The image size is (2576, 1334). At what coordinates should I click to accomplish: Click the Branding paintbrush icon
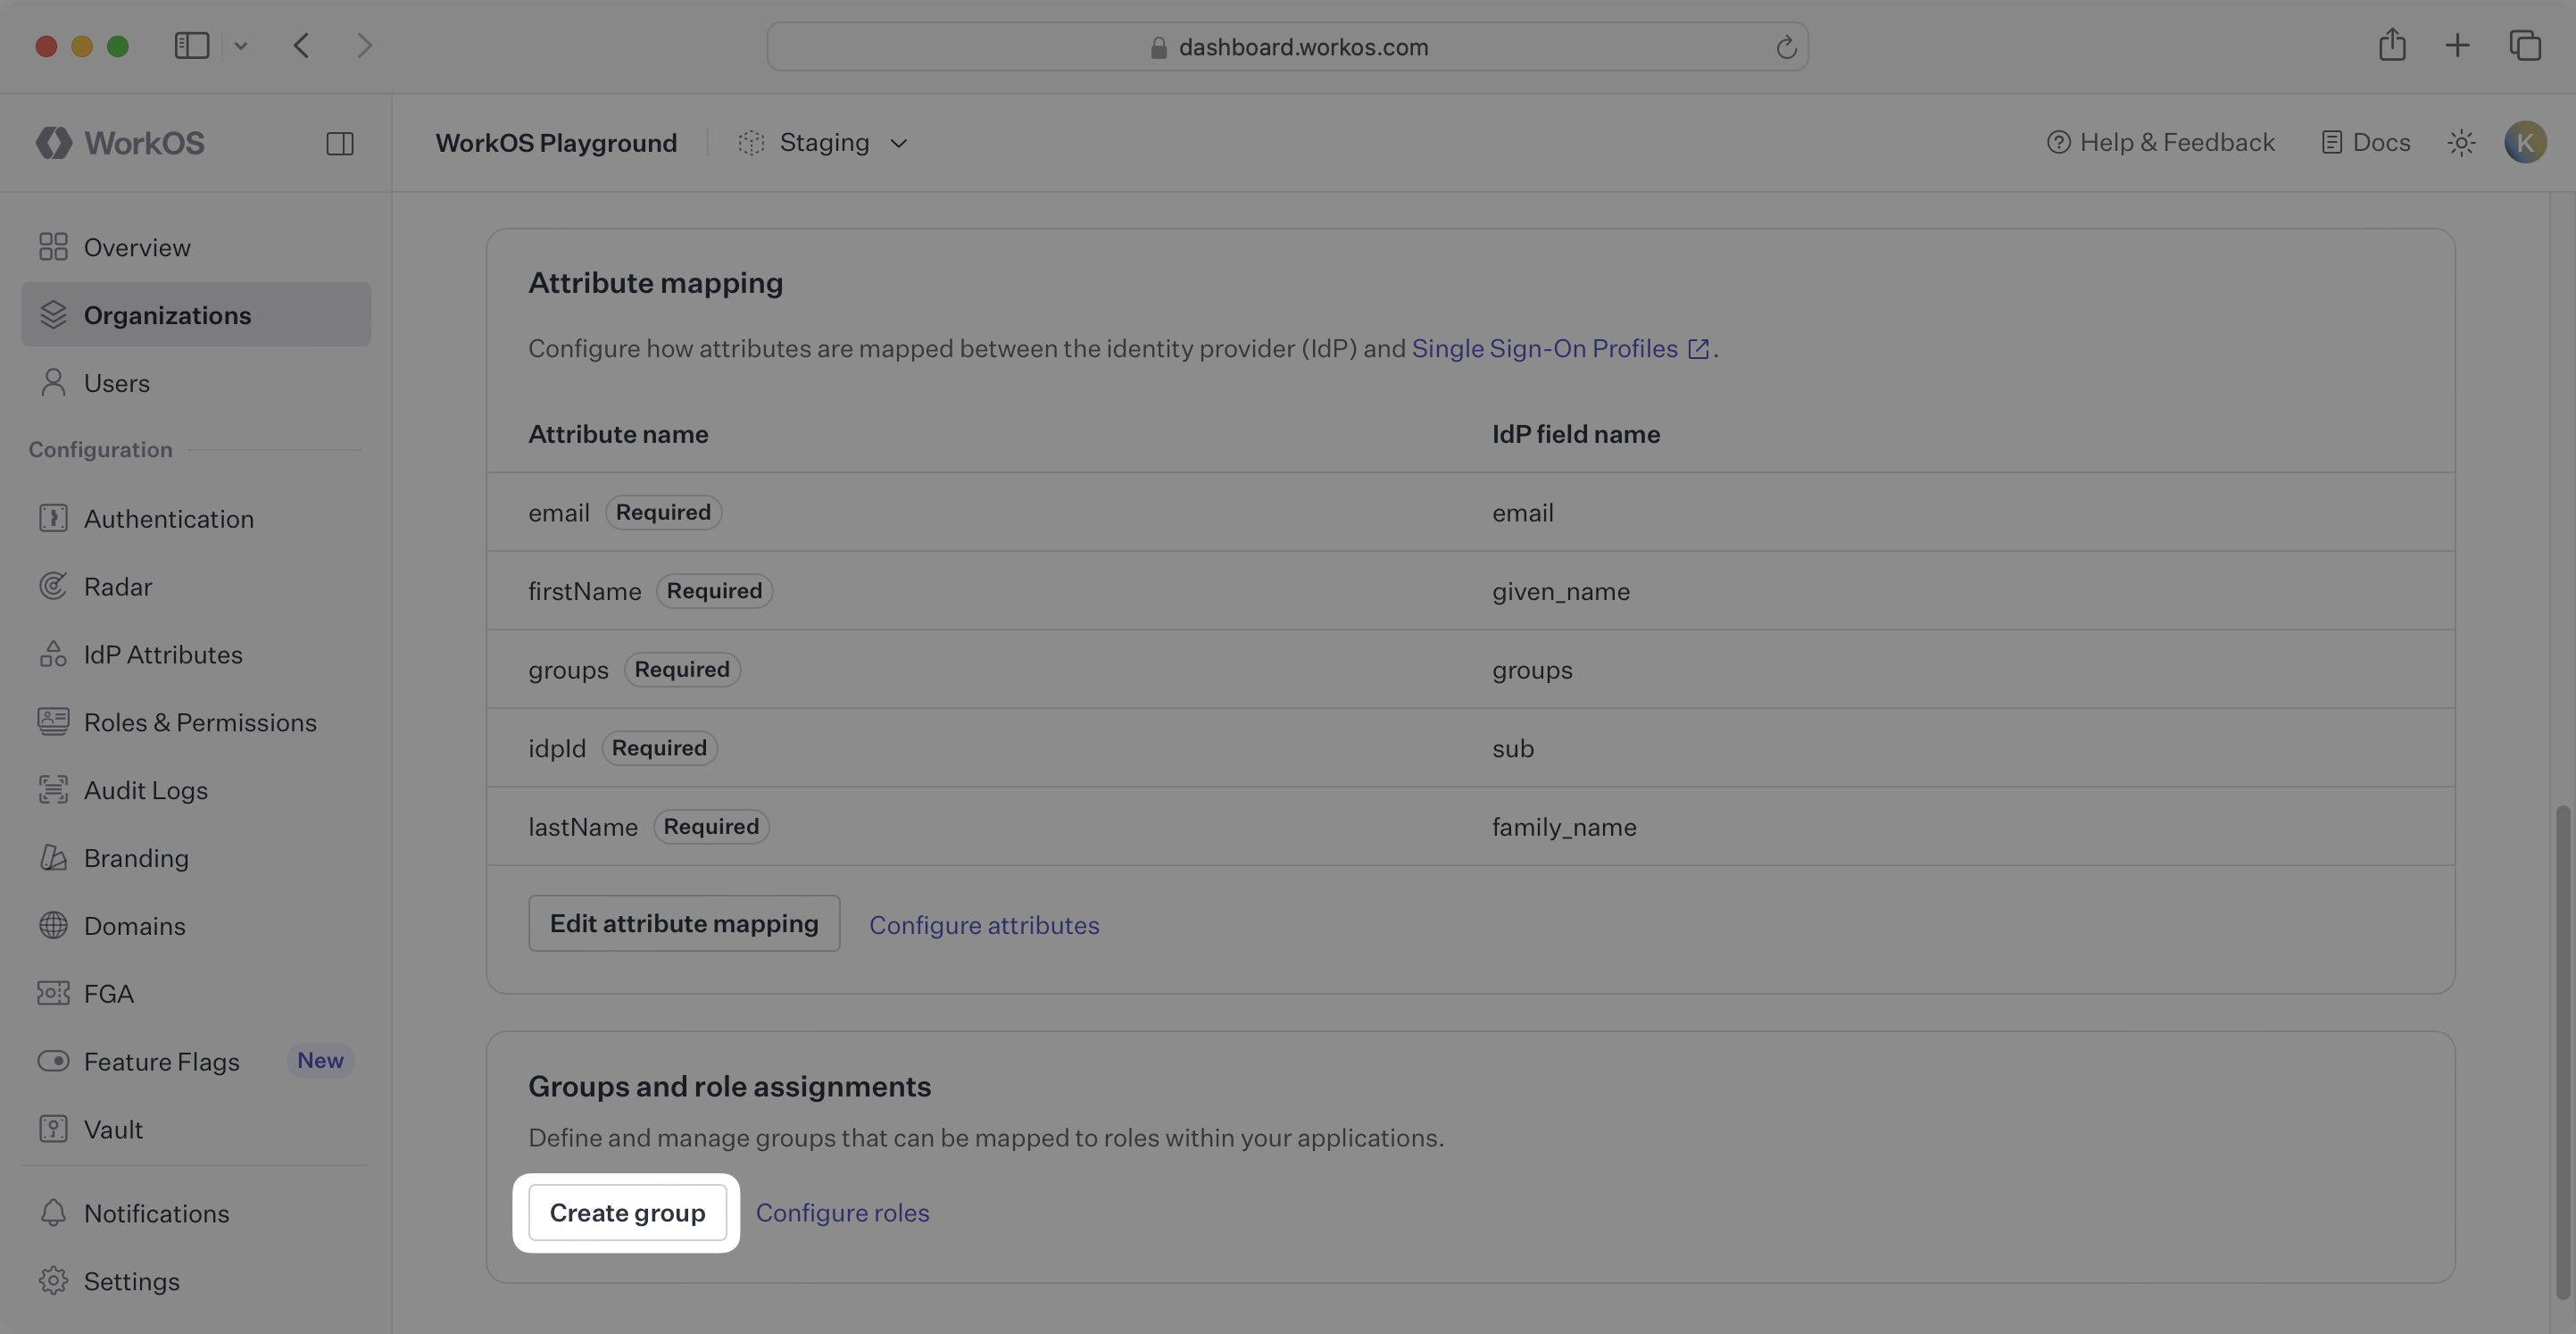[54, 857]
